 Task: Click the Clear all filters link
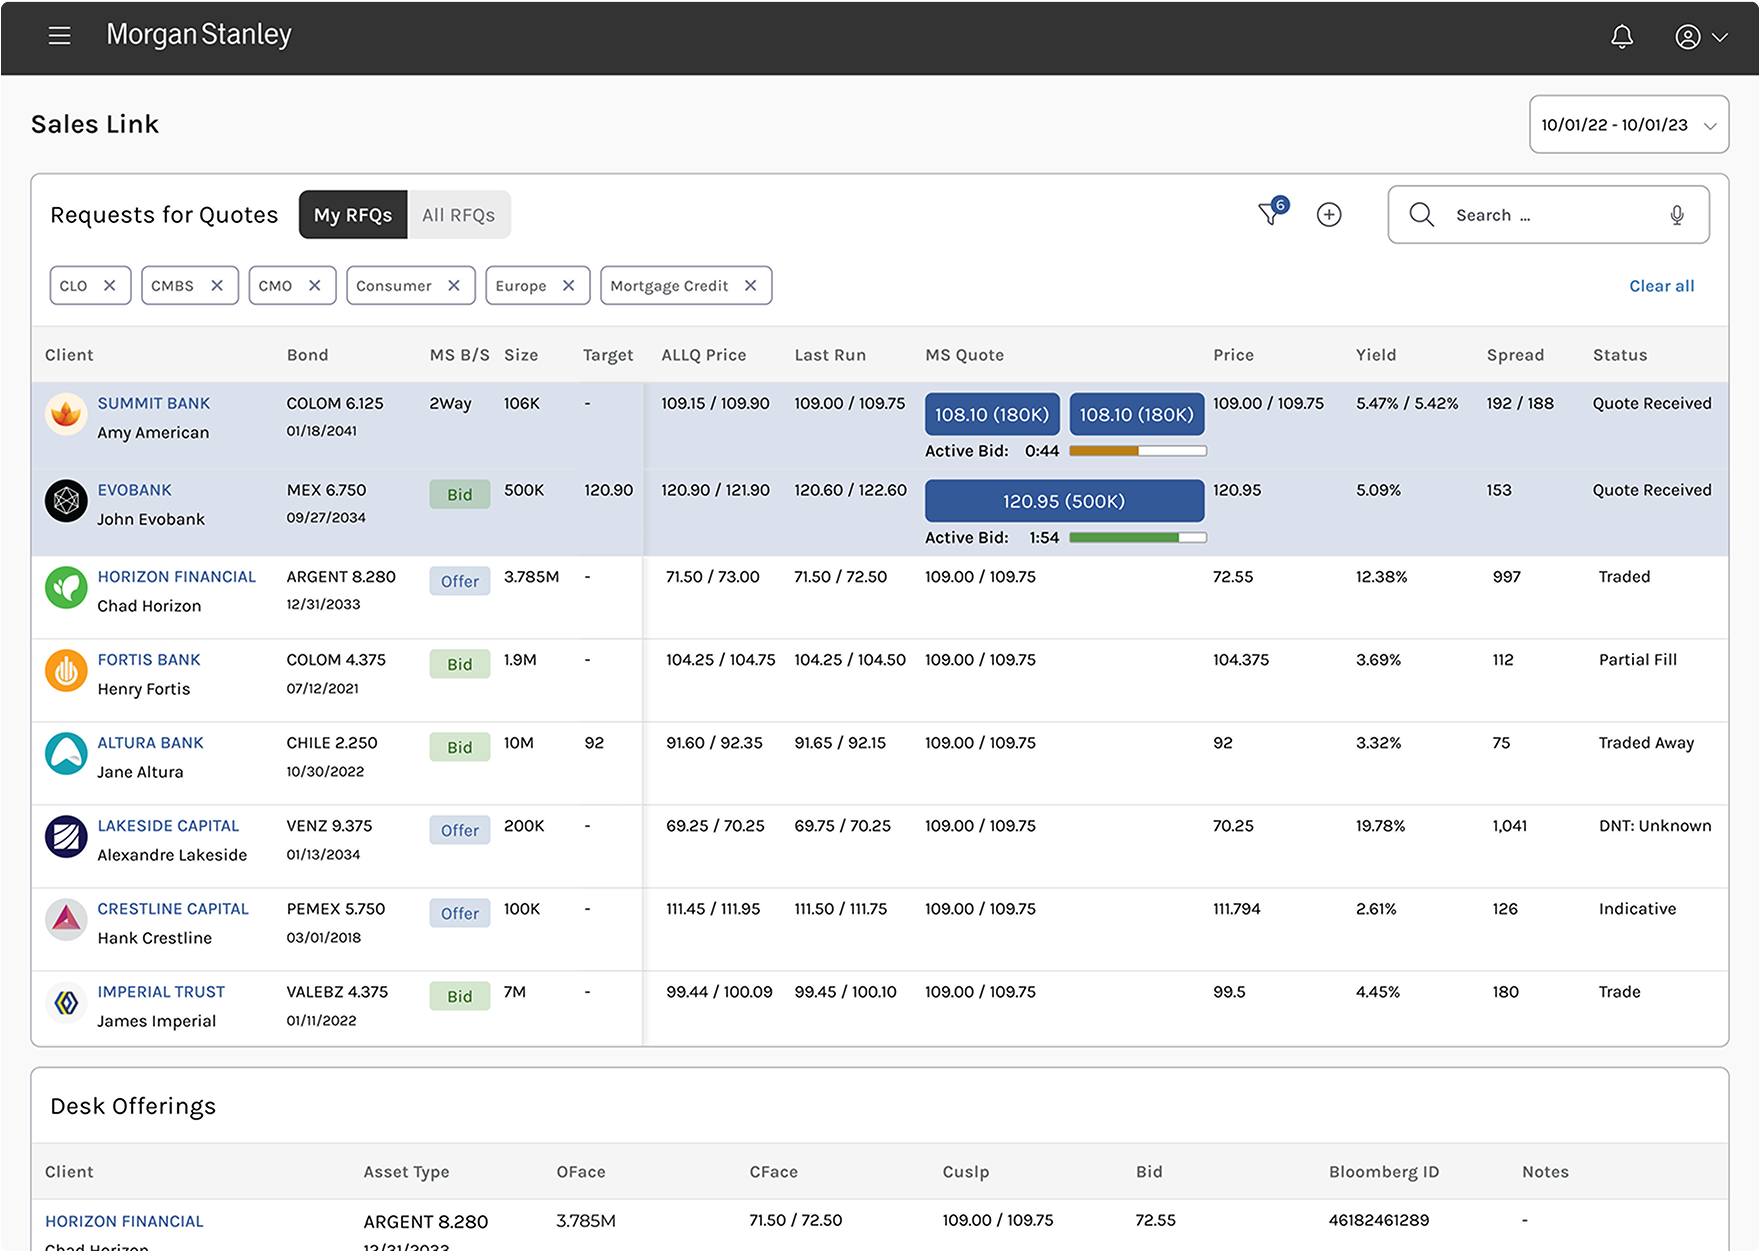(1661, 286)
